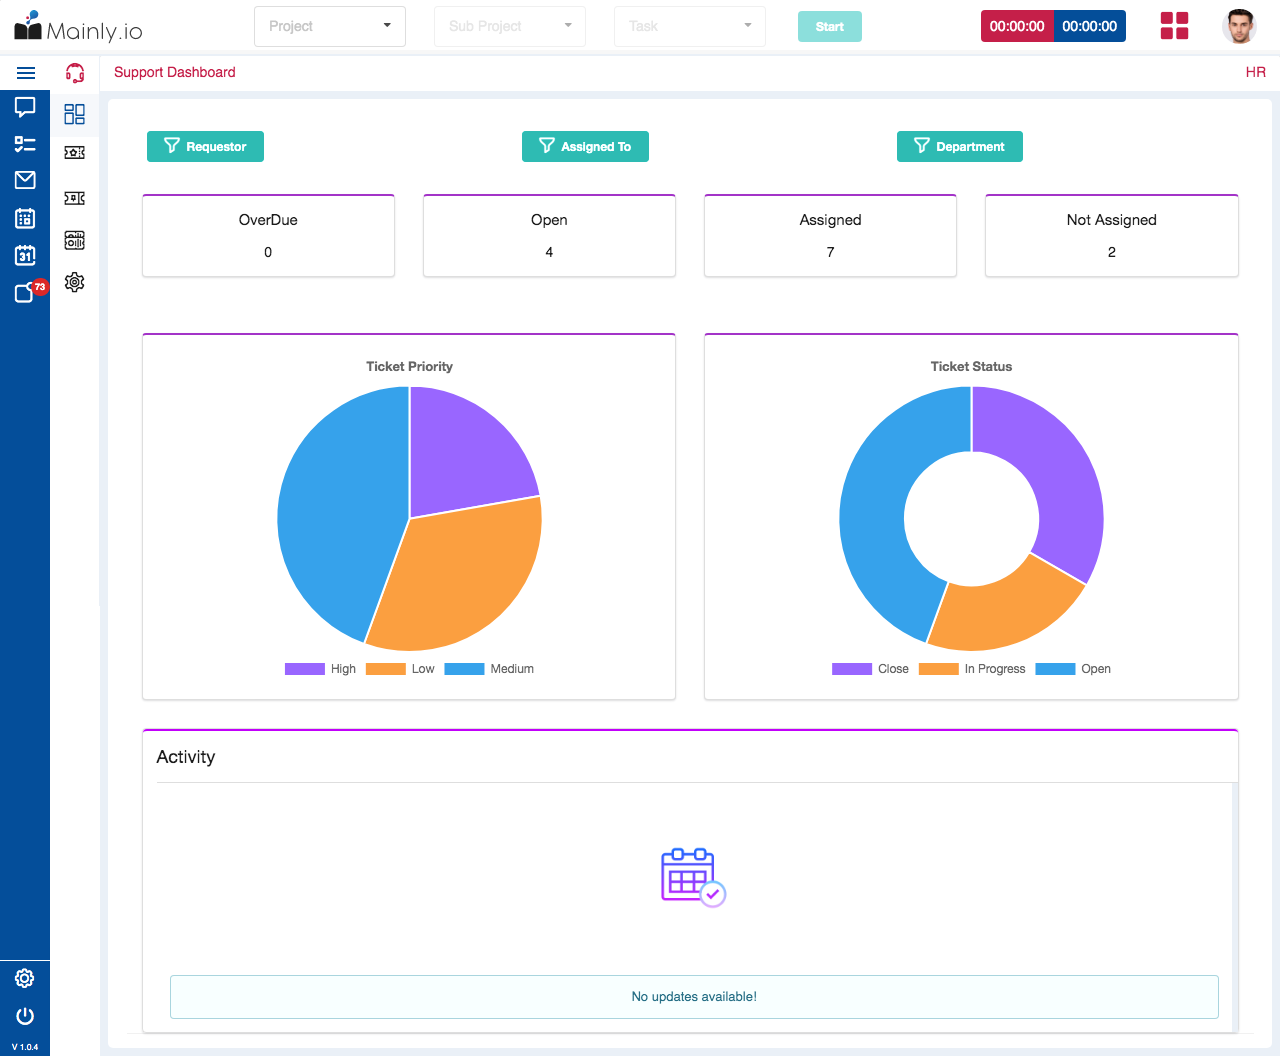Click the V 1.0.4 version label
Image resolution: width=1280 pixels, height=1056 pixels.
(25, 1047)
